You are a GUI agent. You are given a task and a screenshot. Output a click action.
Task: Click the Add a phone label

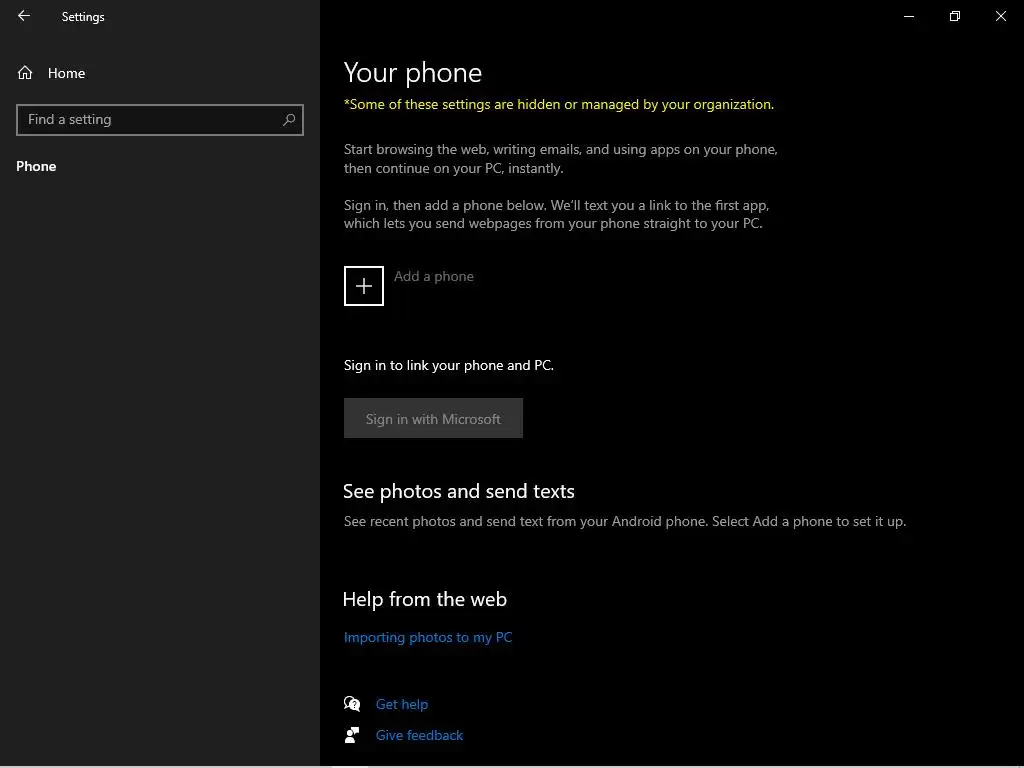434,276
